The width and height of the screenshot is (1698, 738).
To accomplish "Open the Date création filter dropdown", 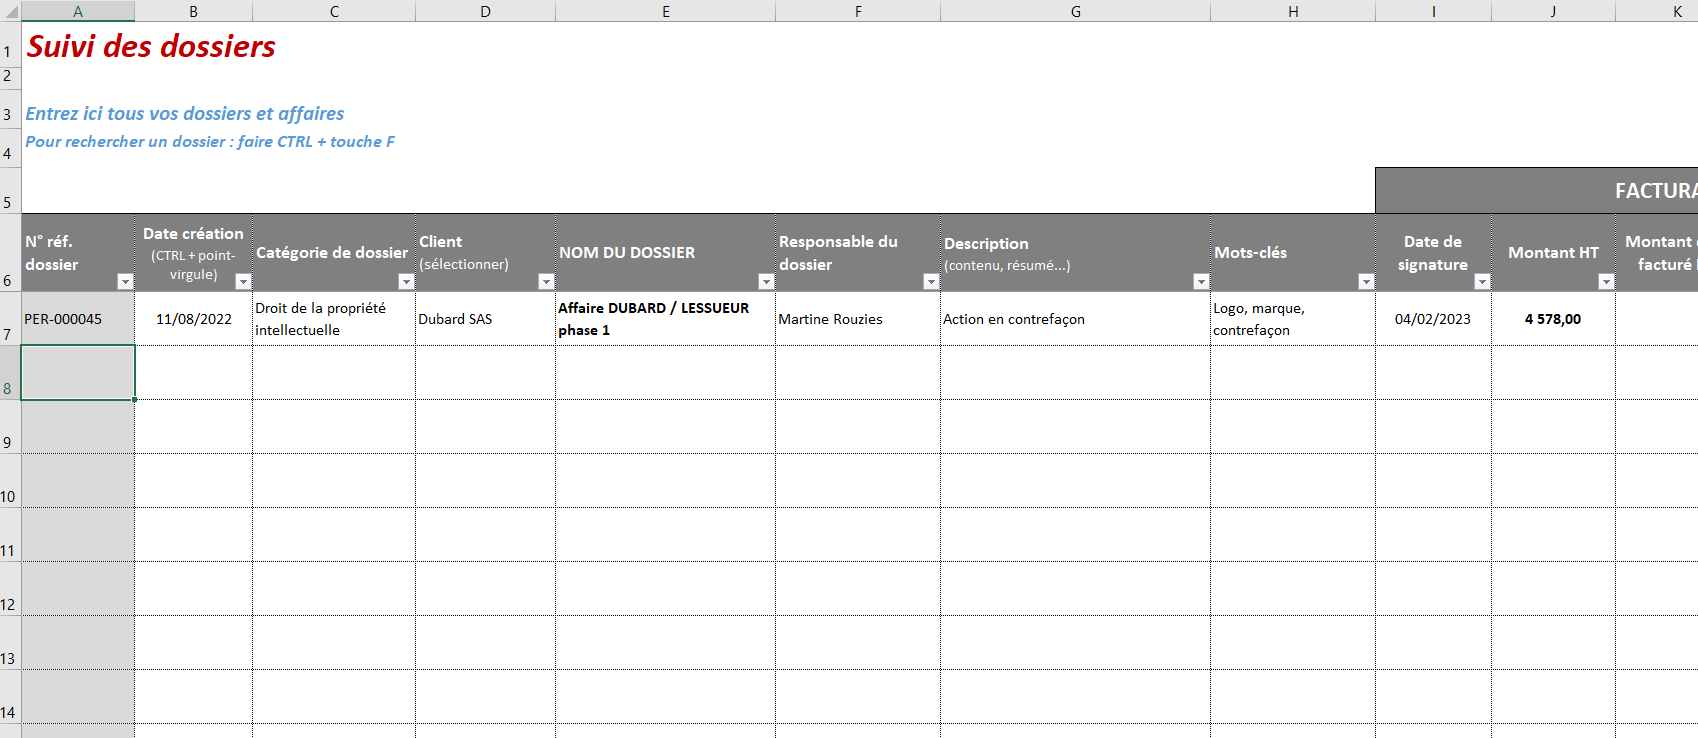I will 243,282.
